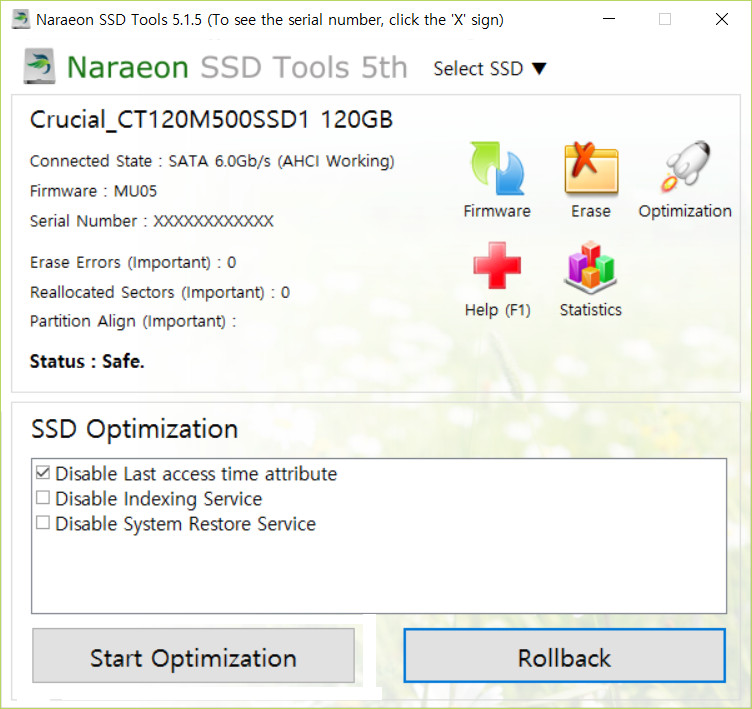Open the Optimization rocket icon

tap(685, 167)
